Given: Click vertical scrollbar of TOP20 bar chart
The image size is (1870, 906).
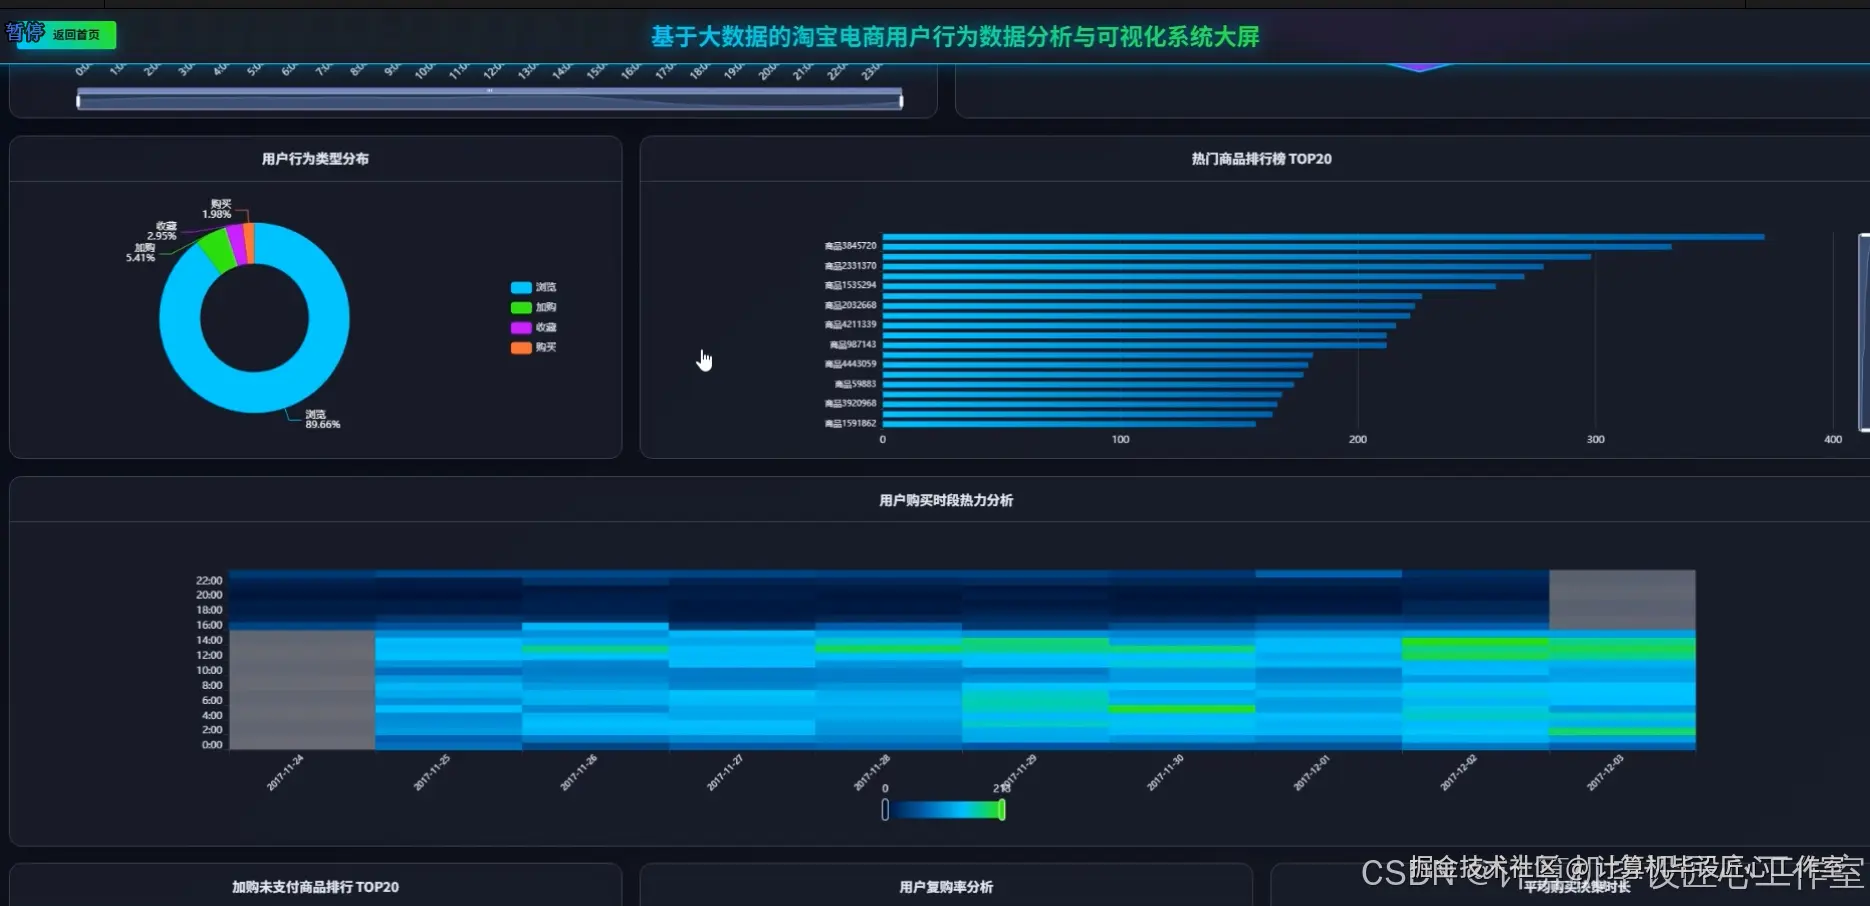Looking at the screenshot, I should point(1864,332).
